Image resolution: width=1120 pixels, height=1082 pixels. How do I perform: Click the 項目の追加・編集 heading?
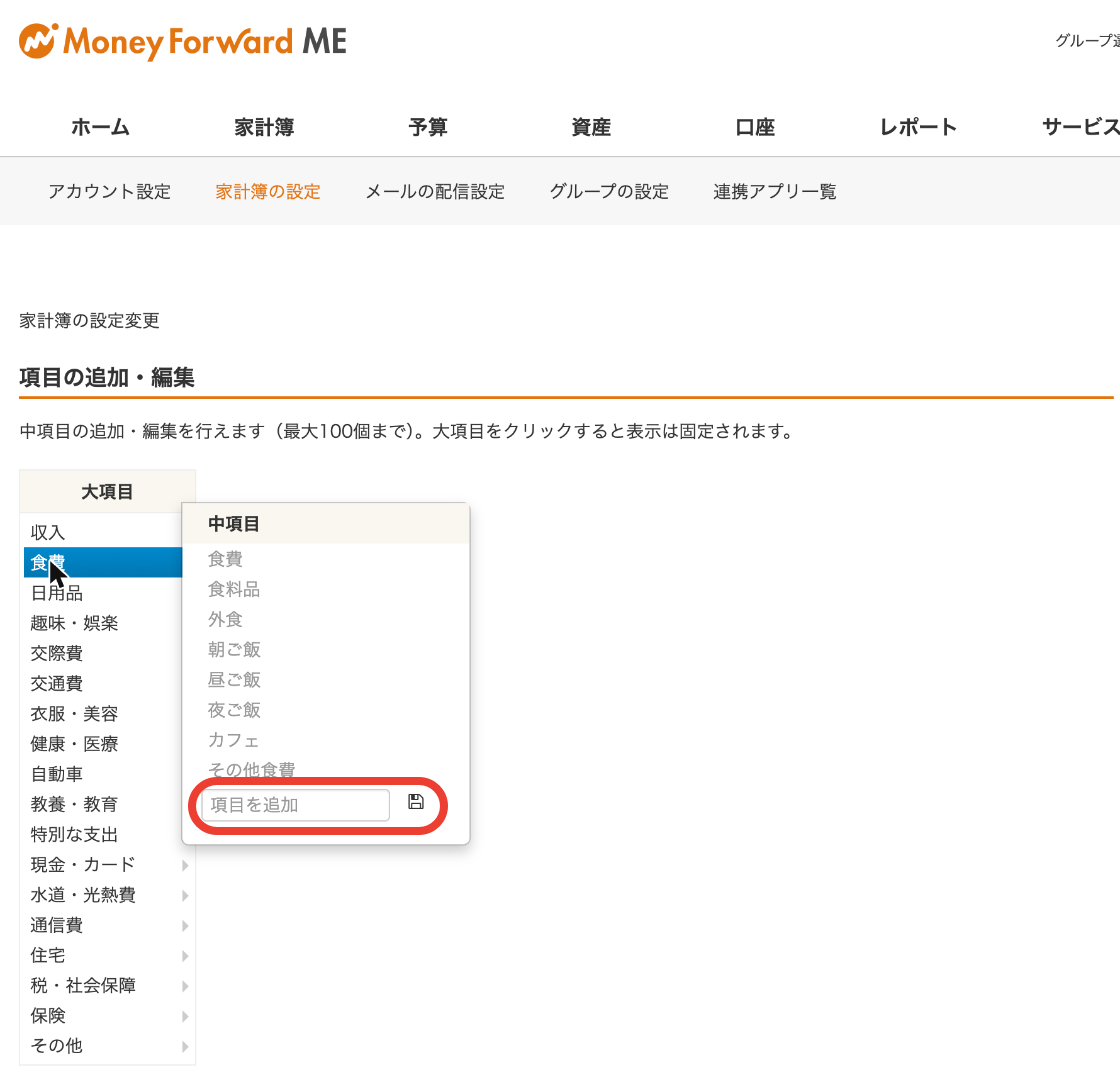tap(107, 377)
